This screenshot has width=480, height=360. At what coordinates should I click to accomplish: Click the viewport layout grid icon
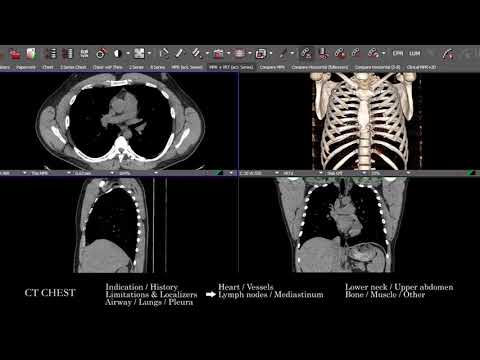coord(139,53)
